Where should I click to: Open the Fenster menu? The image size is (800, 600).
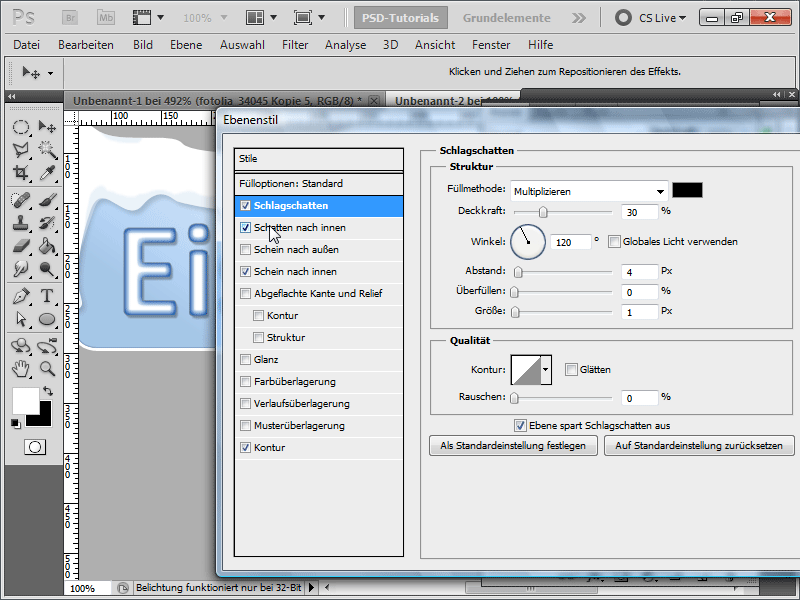click(491, 45)
